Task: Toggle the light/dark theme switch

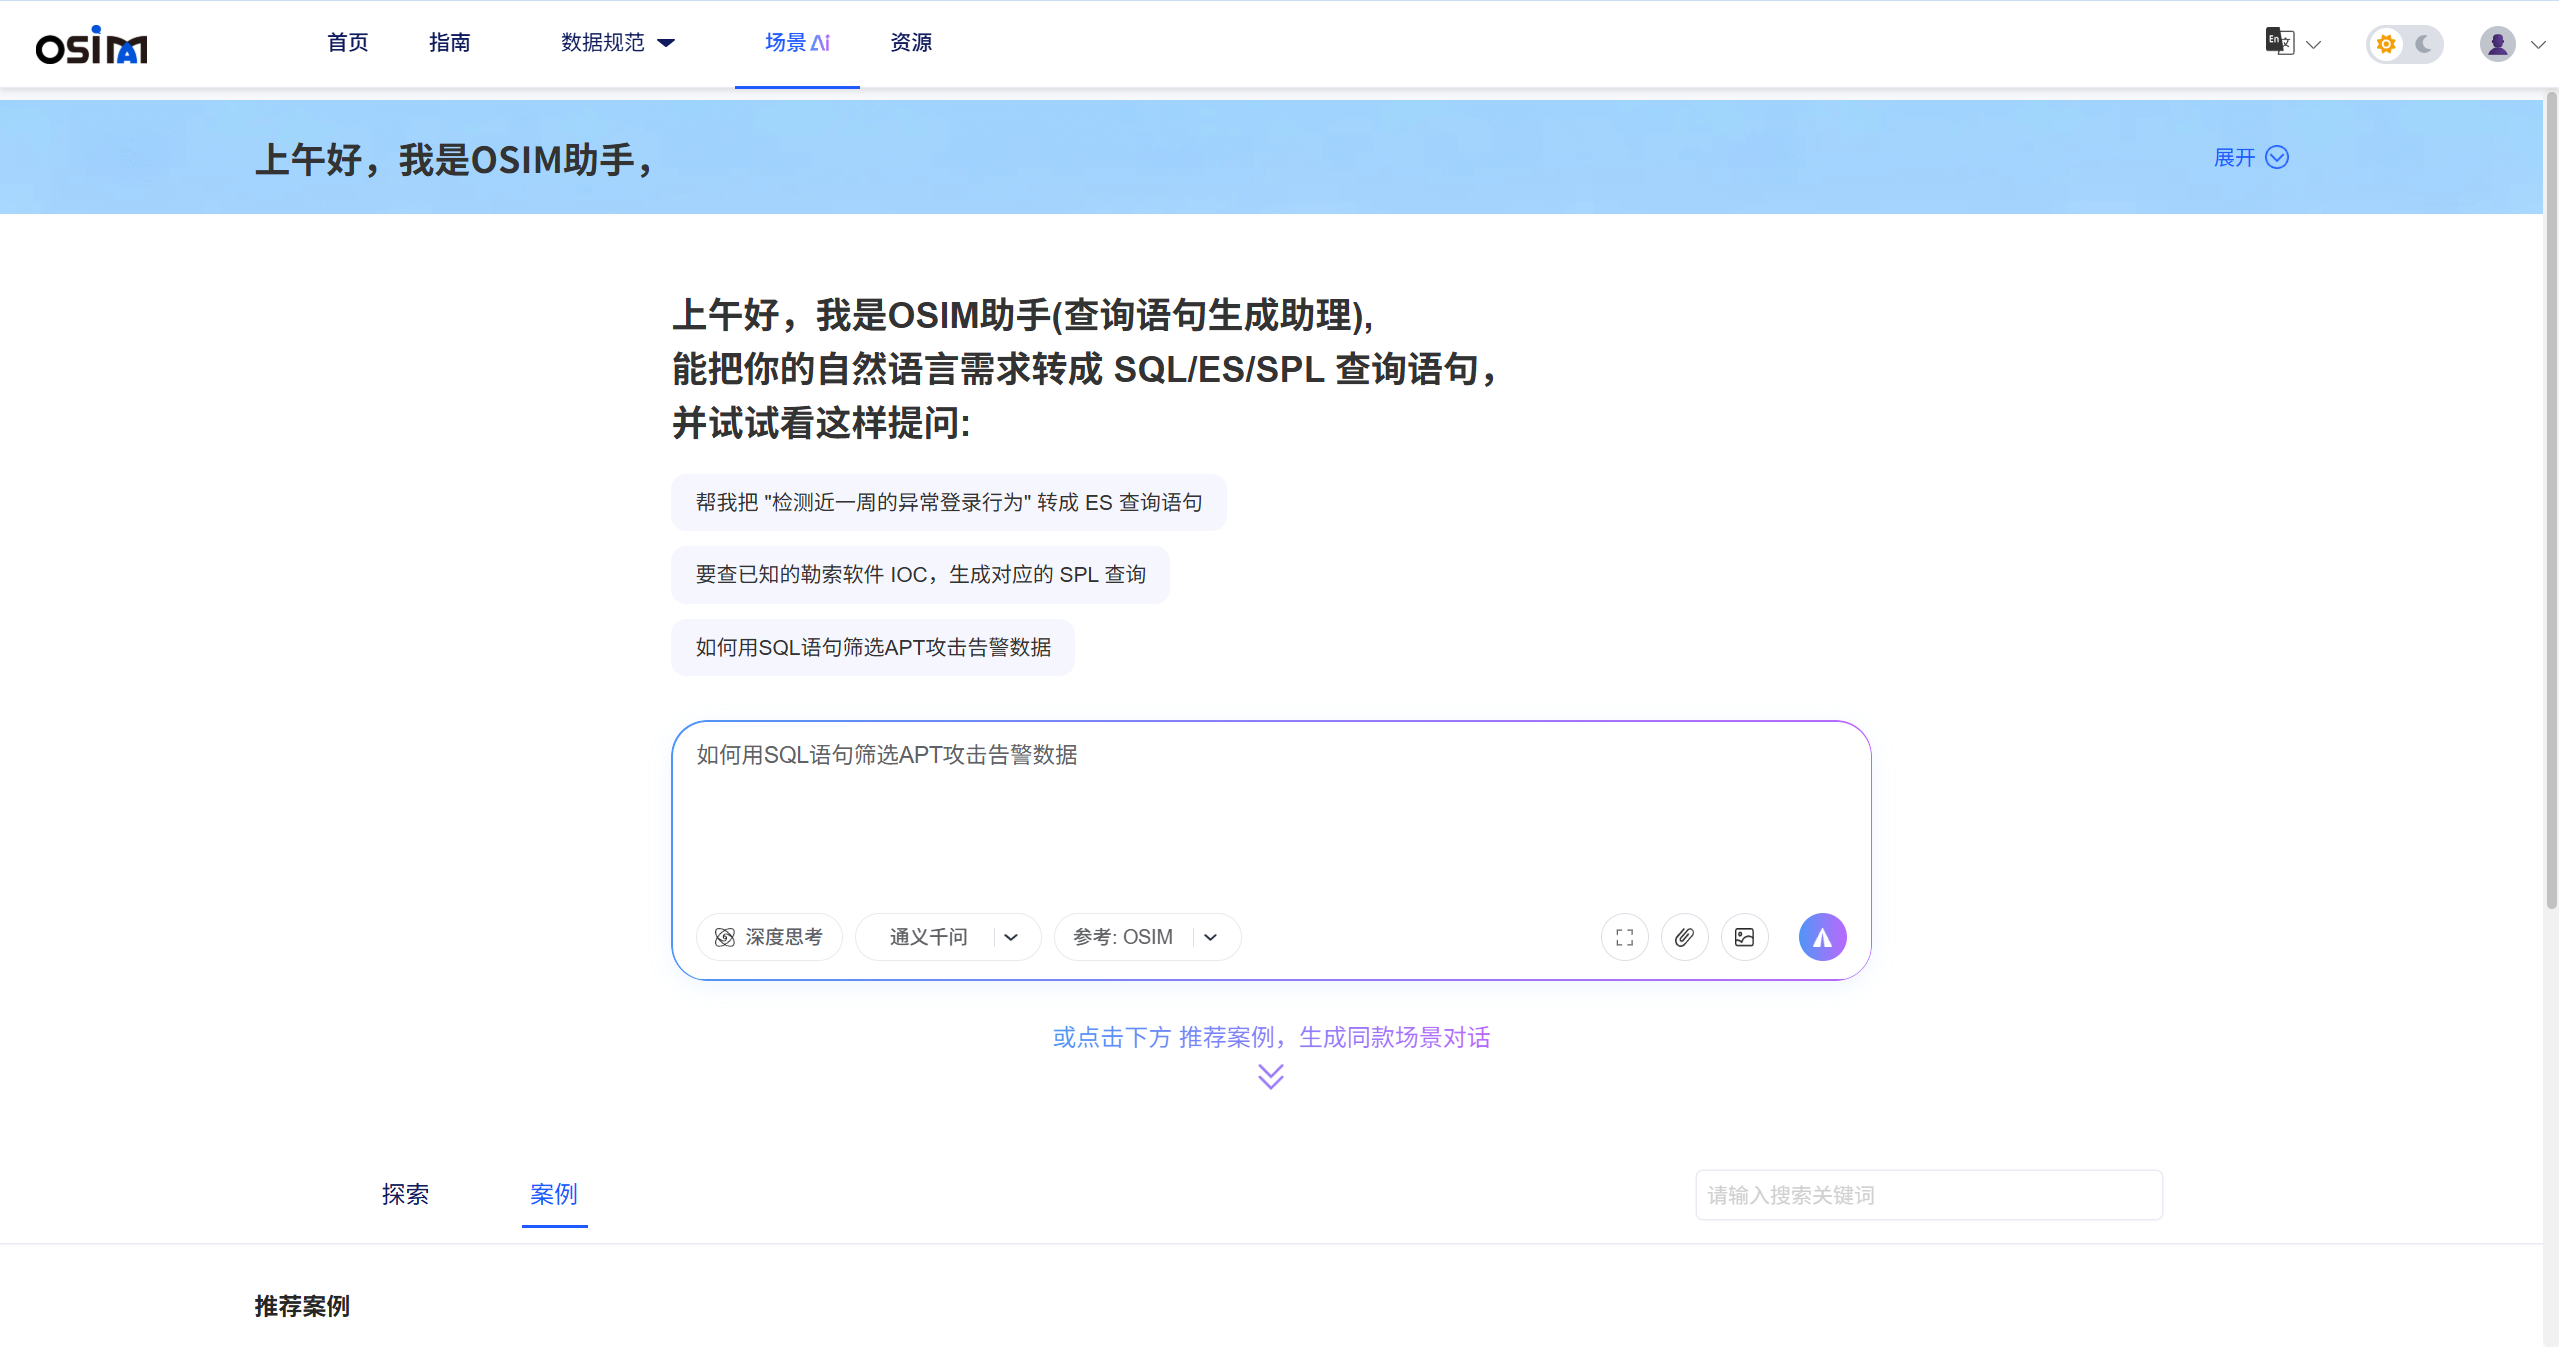Action: click(x=2404, y=44)
